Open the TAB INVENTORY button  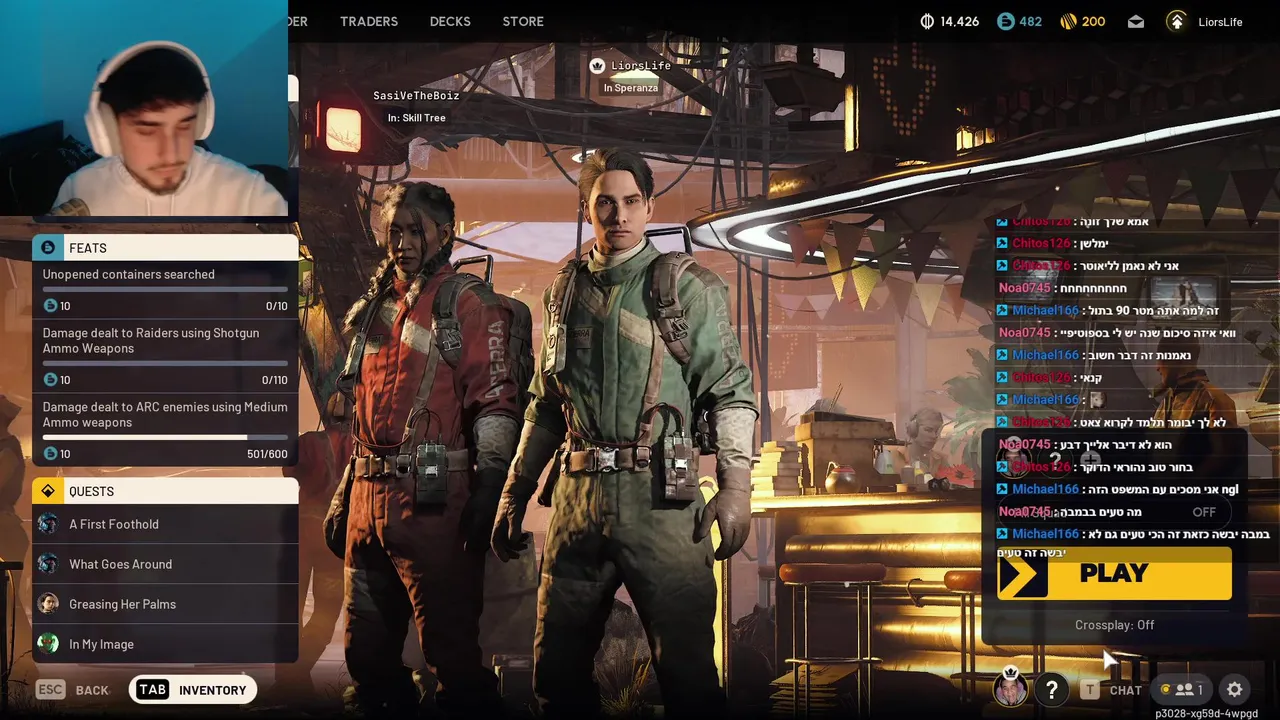tap(193, 689)
